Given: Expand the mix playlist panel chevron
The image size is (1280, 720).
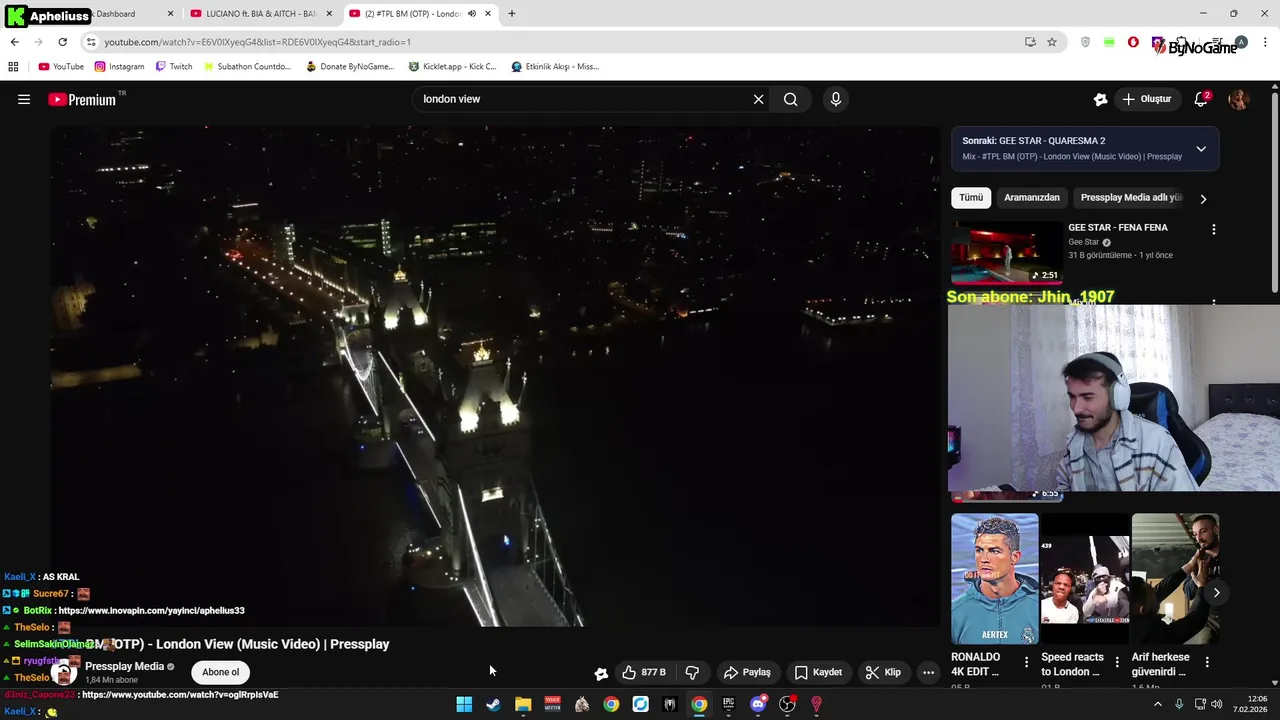Looking at the screenshot, I should (x=1201, y=149).
